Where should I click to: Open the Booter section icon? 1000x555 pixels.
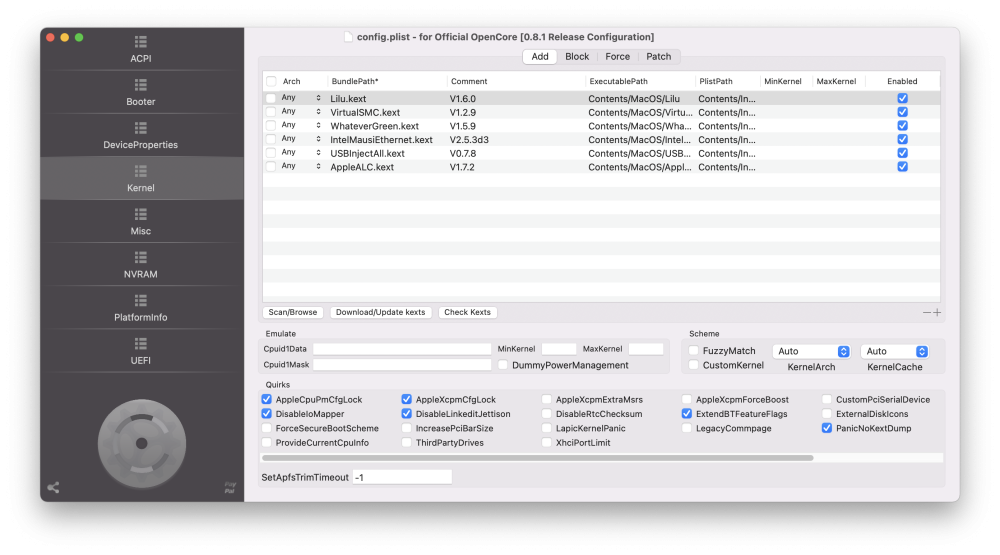141,85
